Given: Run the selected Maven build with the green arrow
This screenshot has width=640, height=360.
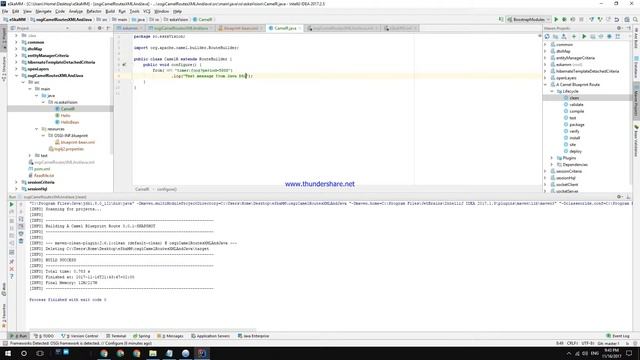Looking at the screenshot, I should pyautogui.click(x=584, y=36).
